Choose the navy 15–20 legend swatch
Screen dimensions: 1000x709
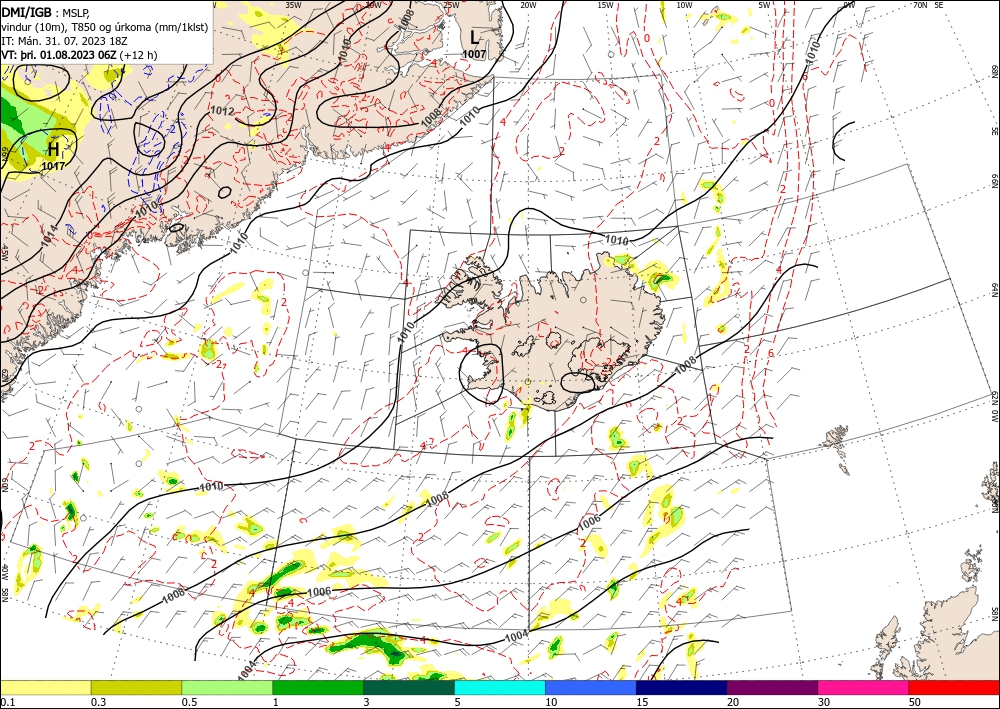coord(682,687)
